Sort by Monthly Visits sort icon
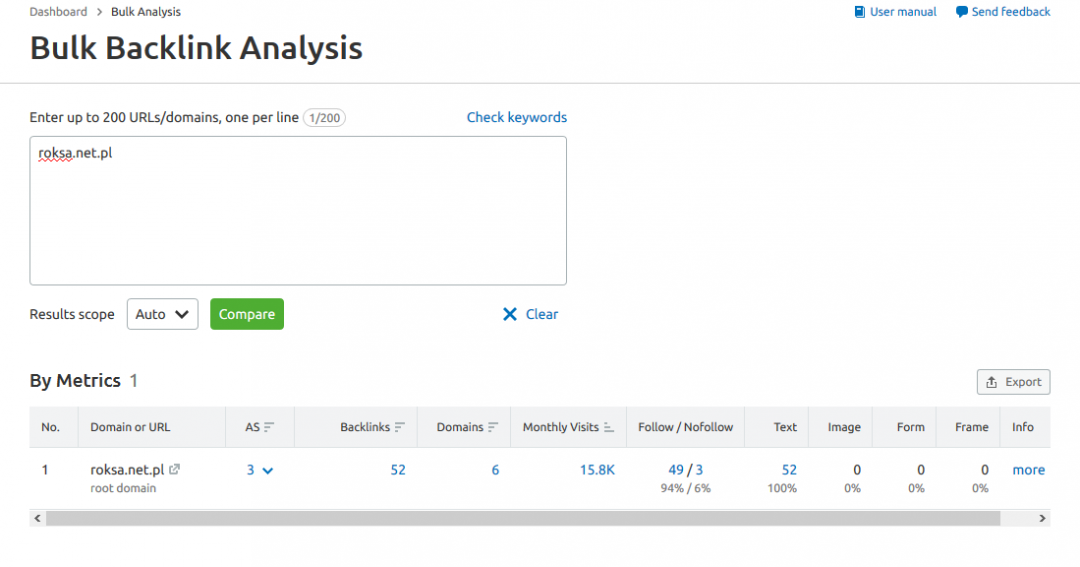 click(x=609, y=427)
